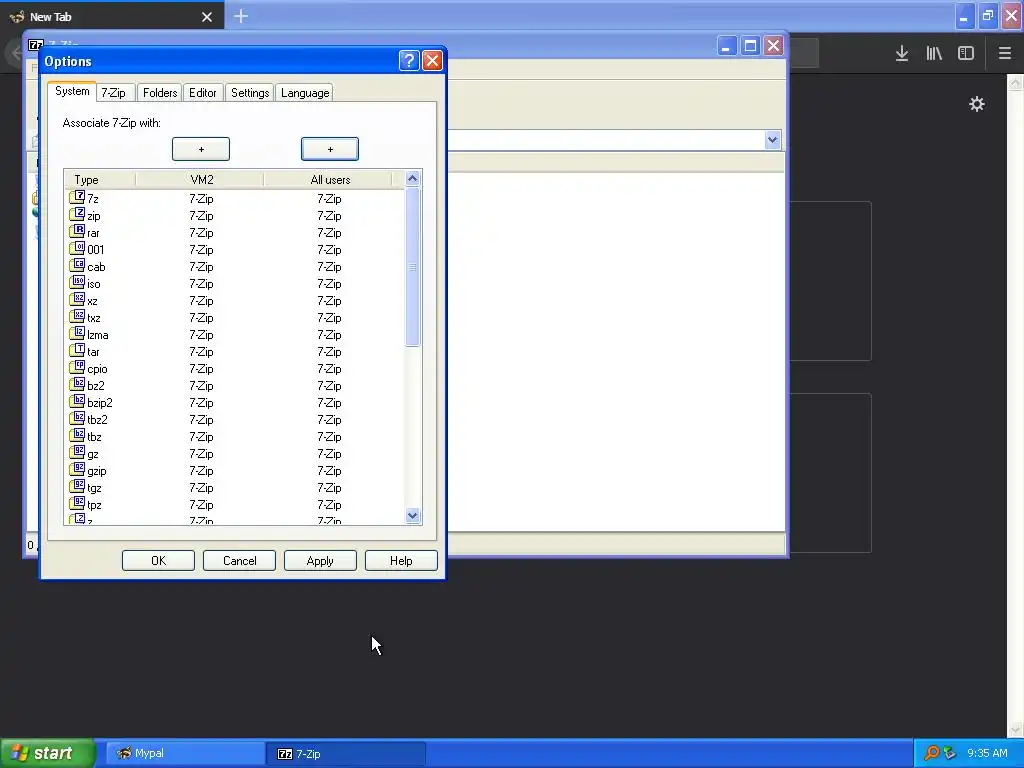Select the 001 file type icon
This screenshot has height=768, width=1024.
pos(77,248)
